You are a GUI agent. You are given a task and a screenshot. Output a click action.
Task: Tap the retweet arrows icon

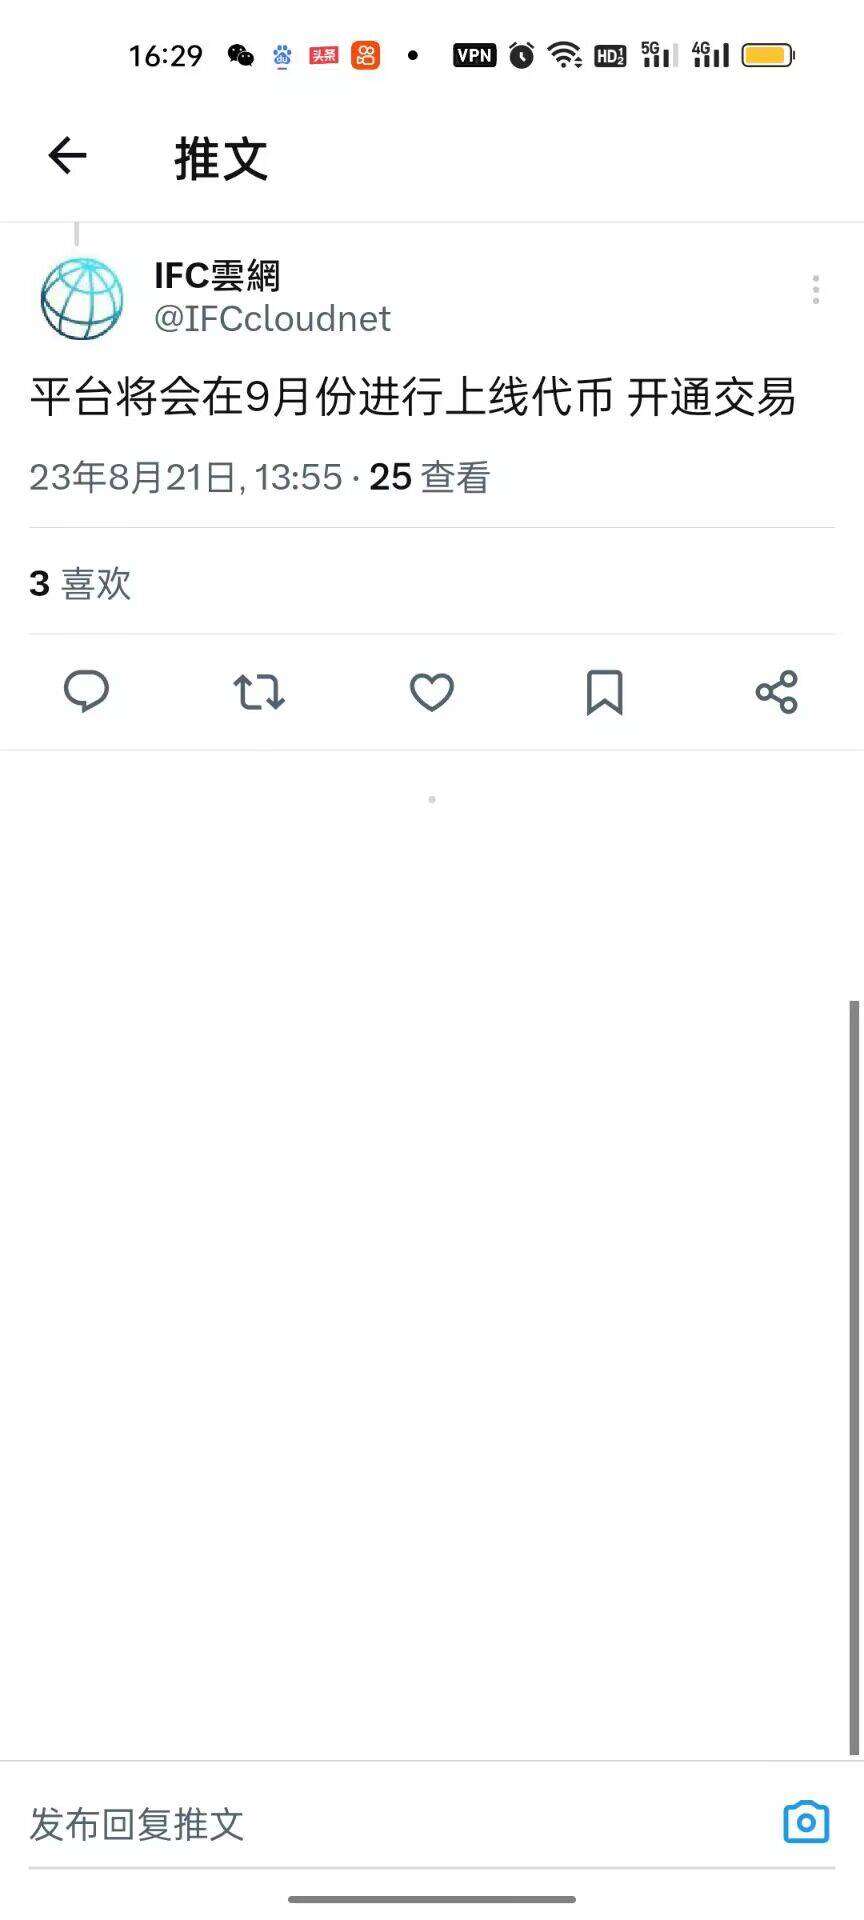259,691
